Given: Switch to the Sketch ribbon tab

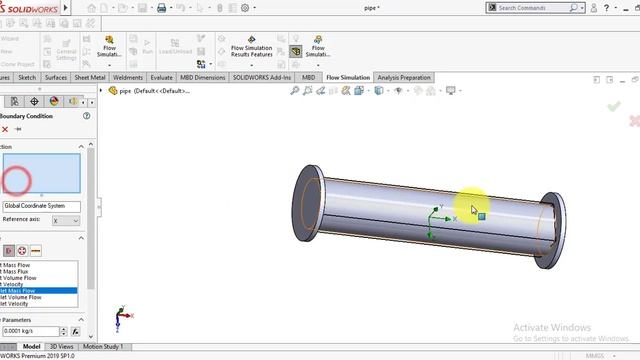Looking at the screenshot, I should (x=27, y=78).
